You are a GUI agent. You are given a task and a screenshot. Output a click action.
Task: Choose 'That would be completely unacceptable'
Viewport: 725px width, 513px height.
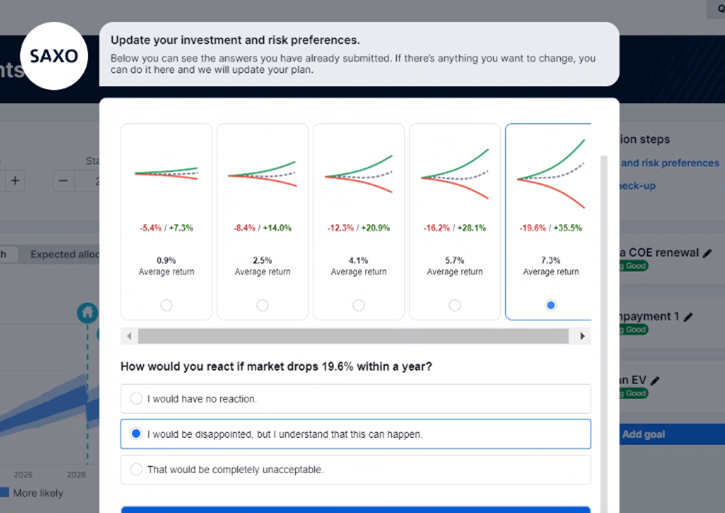(356, 470)
